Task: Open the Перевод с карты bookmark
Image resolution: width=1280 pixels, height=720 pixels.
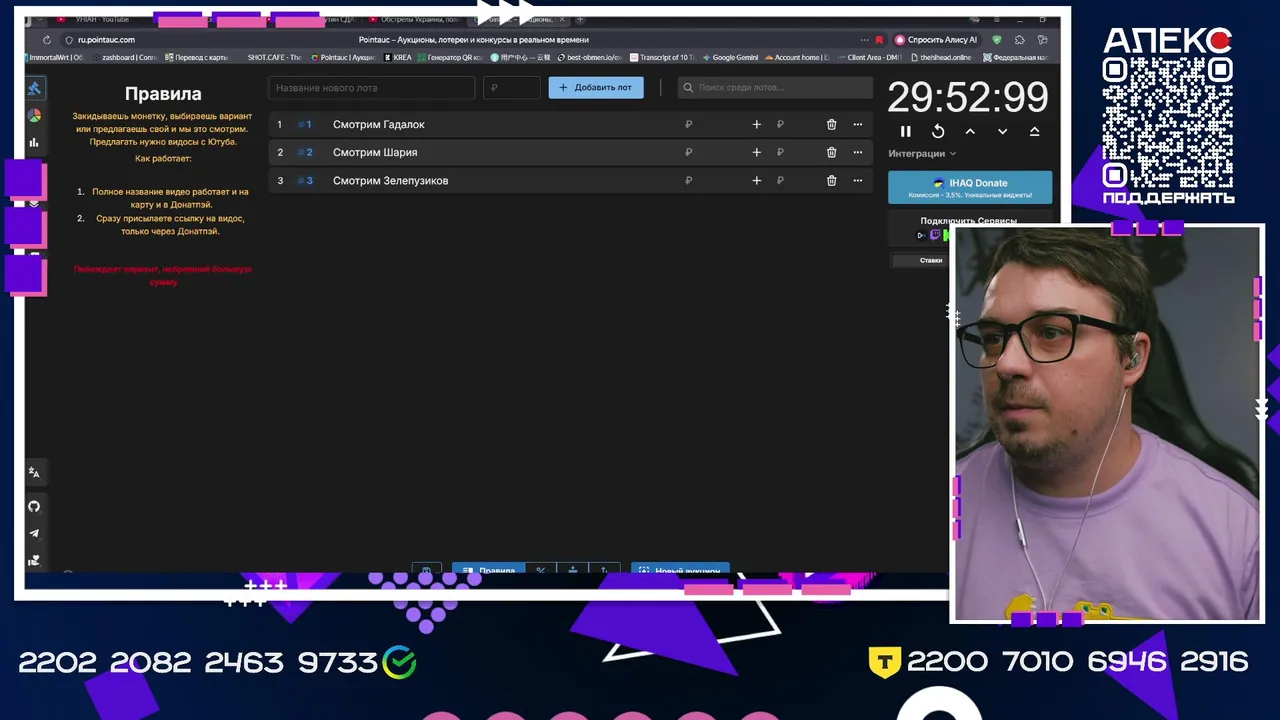Action: pos(197,57)
